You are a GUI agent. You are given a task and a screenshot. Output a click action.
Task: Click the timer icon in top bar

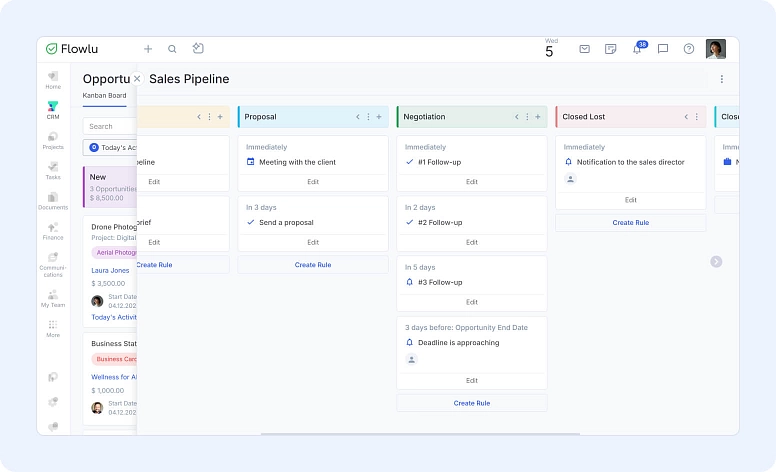click(x=198, y=48)
